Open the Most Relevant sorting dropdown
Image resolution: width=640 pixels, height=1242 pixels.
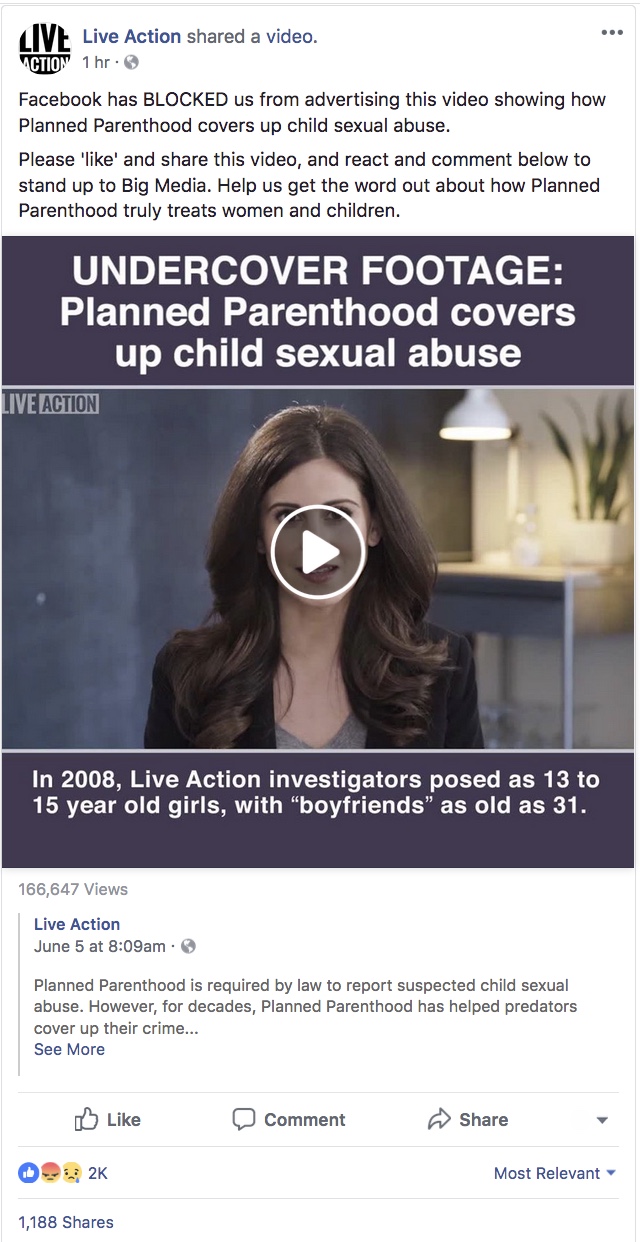coord(555,1173)
